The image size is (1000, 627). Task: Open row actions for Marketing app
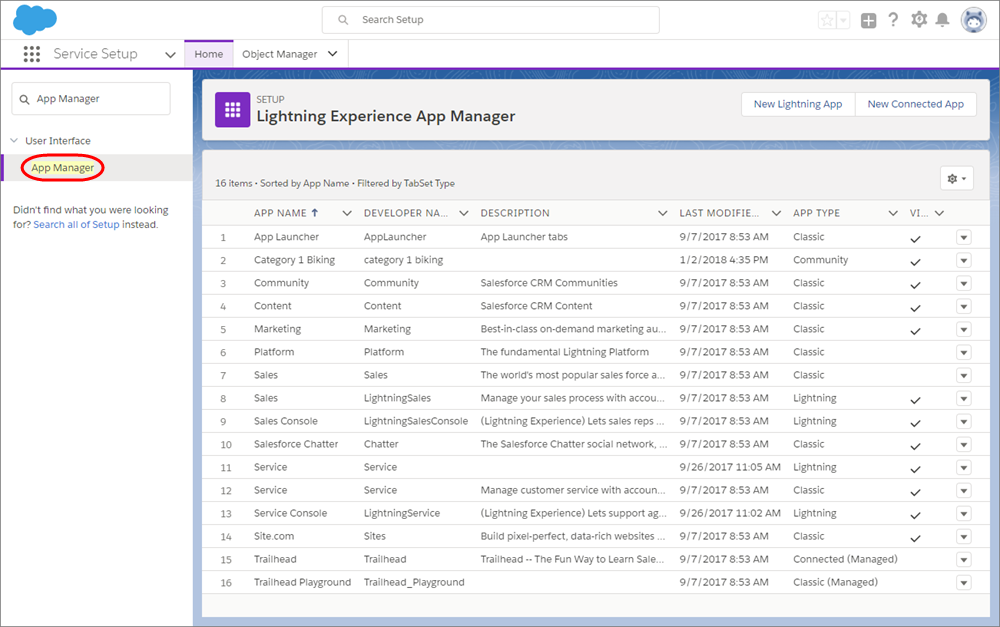click(964, 329)
